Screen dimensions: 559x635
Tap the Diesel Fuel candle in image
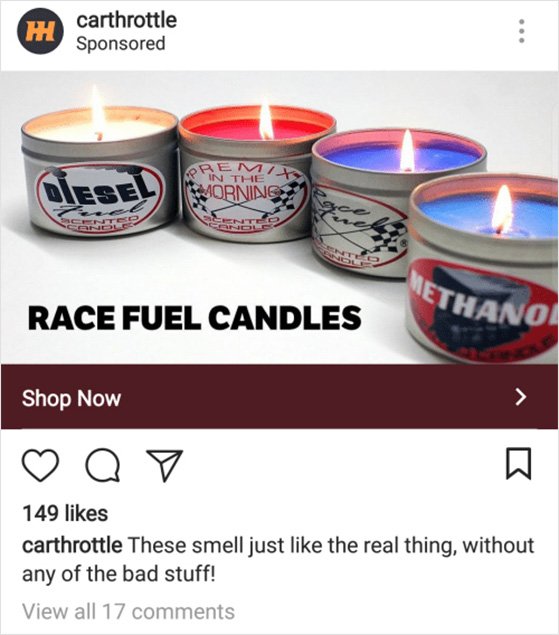coord(99,172)
